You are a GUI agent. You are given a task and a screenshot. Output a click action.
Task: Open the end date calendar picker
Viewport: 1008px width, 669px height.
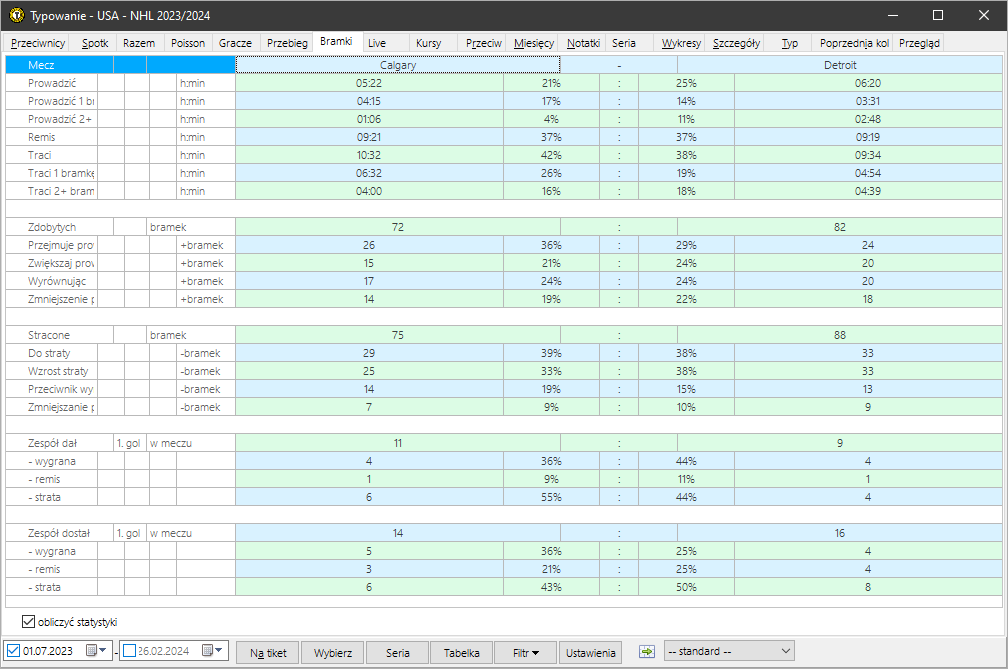click(213, 652)
